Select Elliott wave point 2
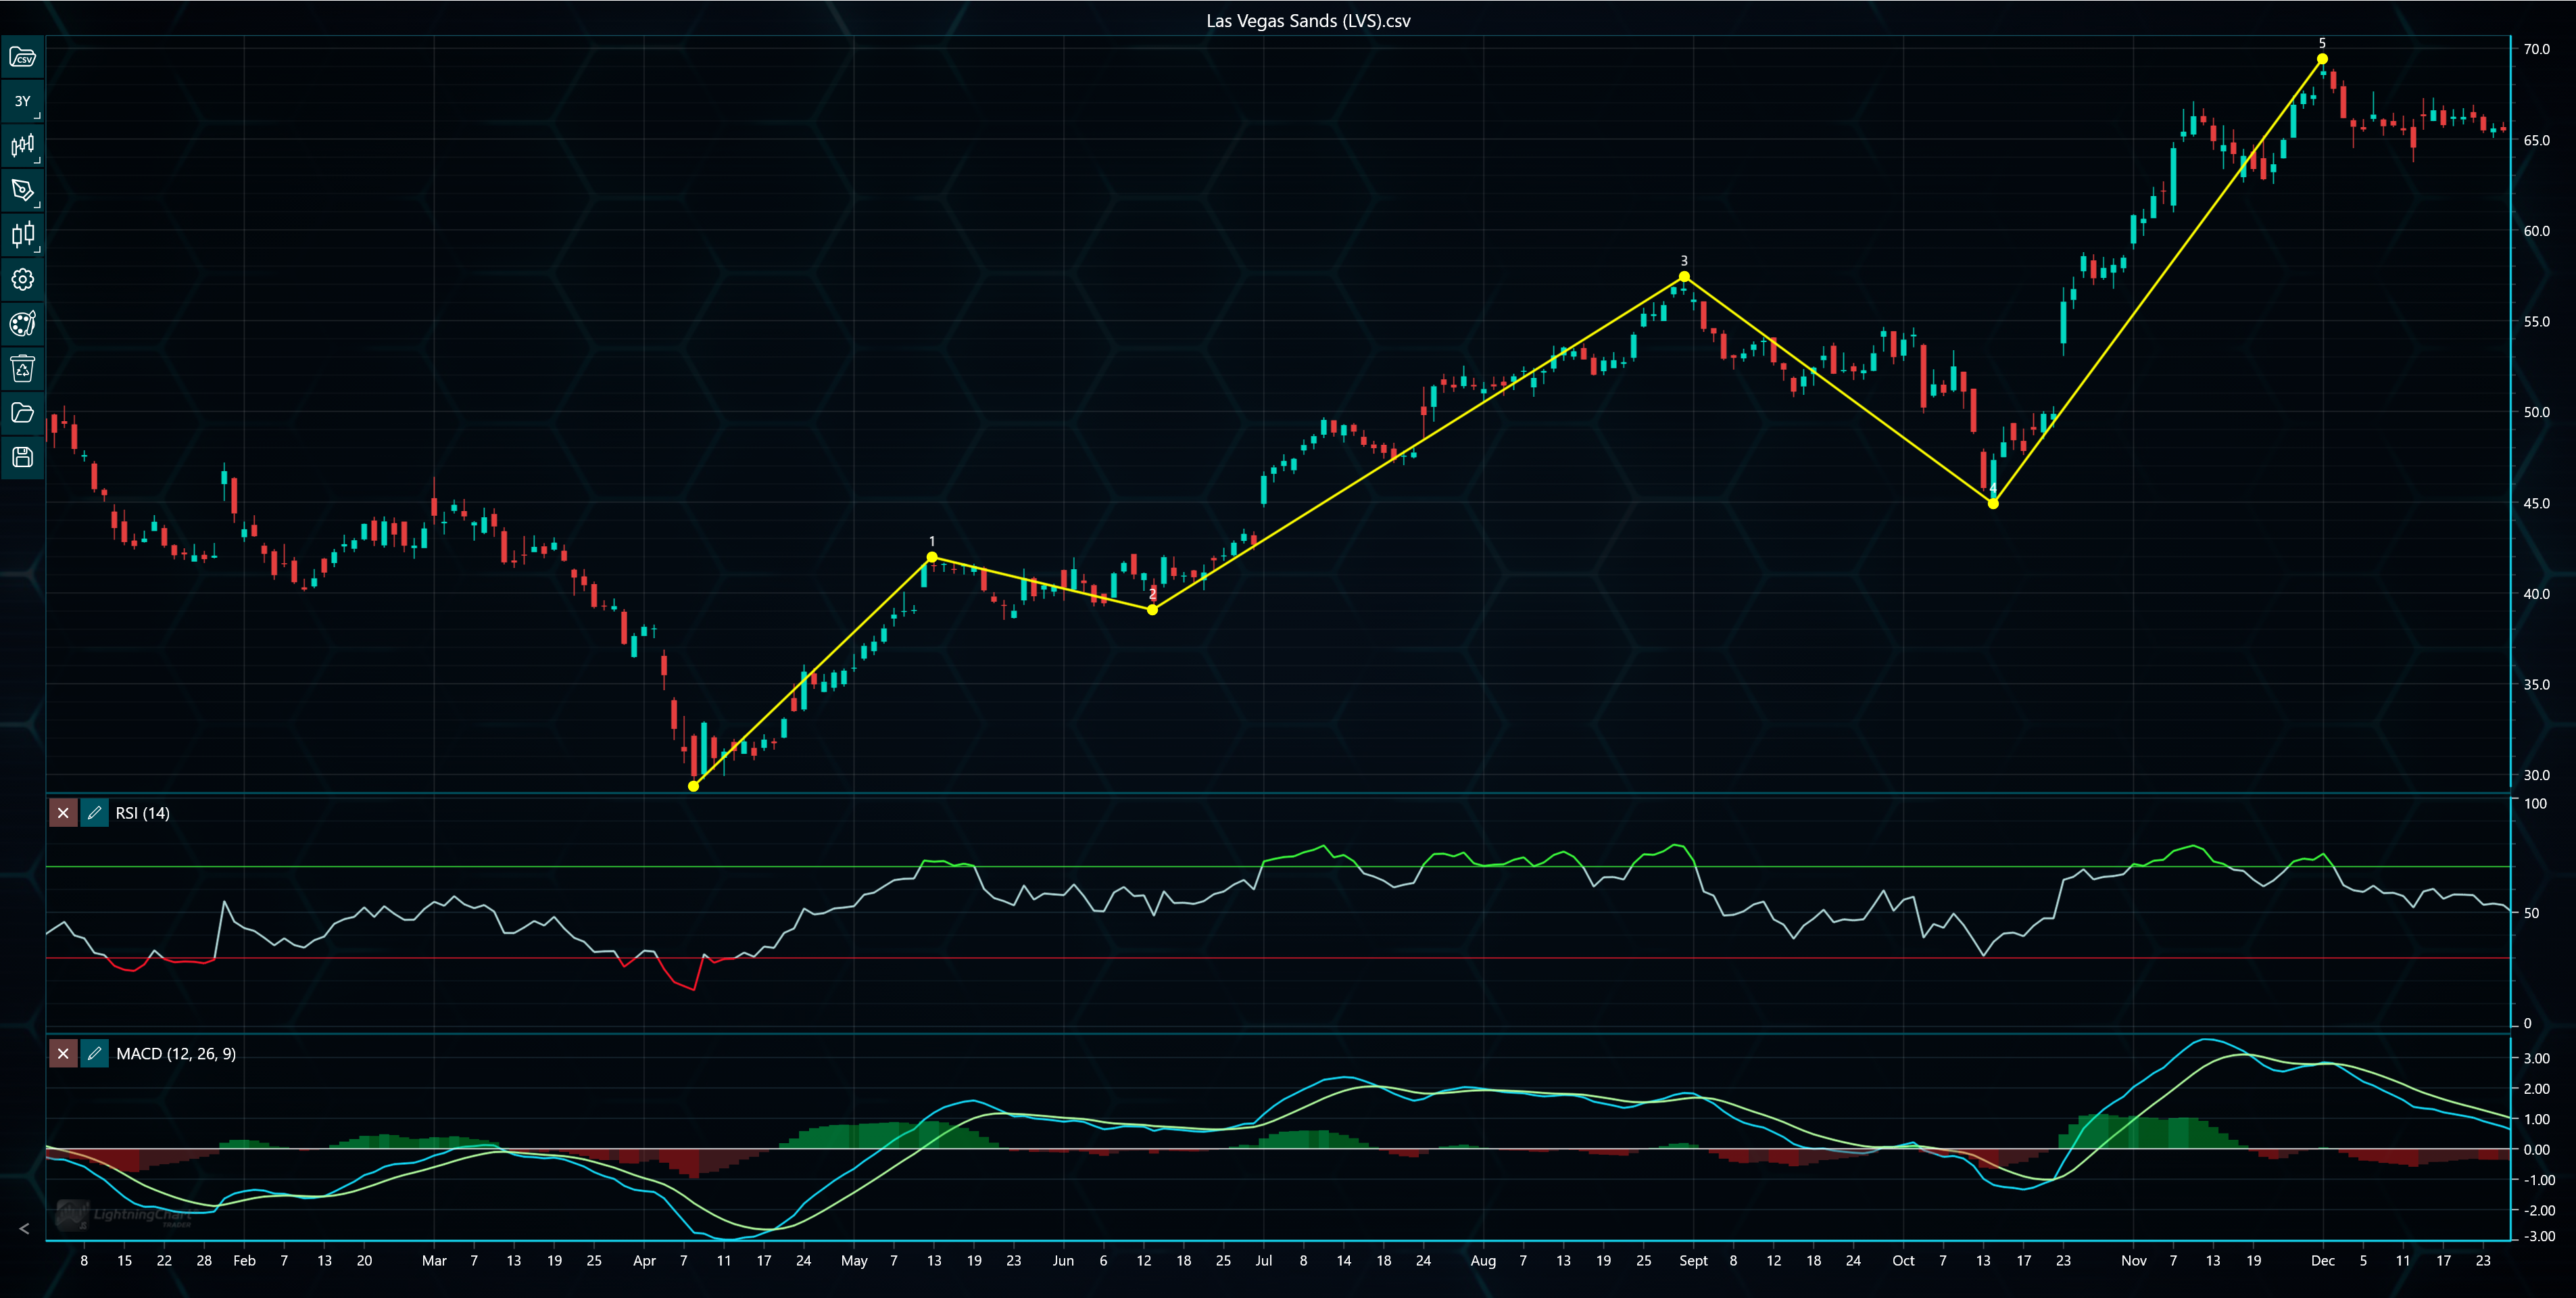2576x1298 pixels. 1152,609
